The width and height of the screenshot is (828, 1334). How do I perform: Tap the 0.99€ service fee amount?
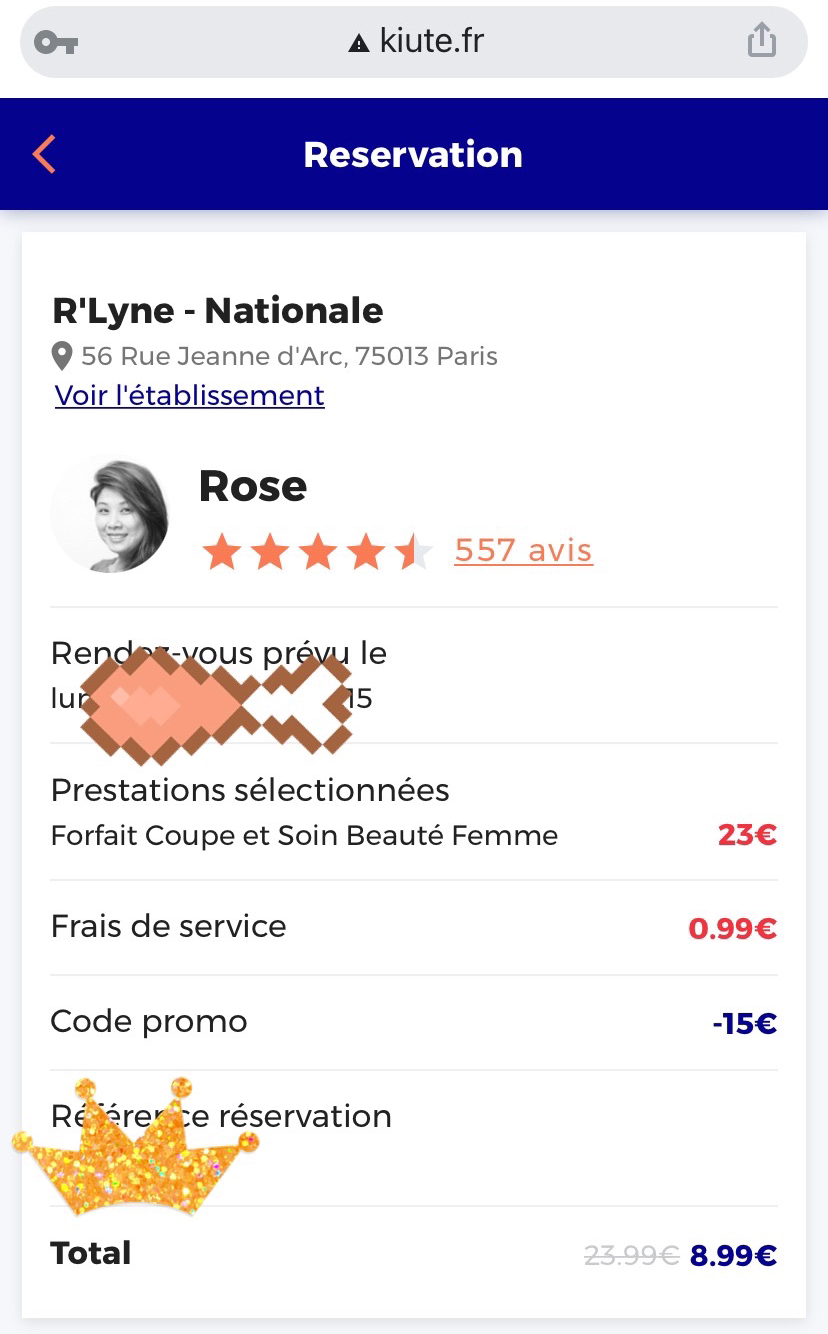(732, 929)
